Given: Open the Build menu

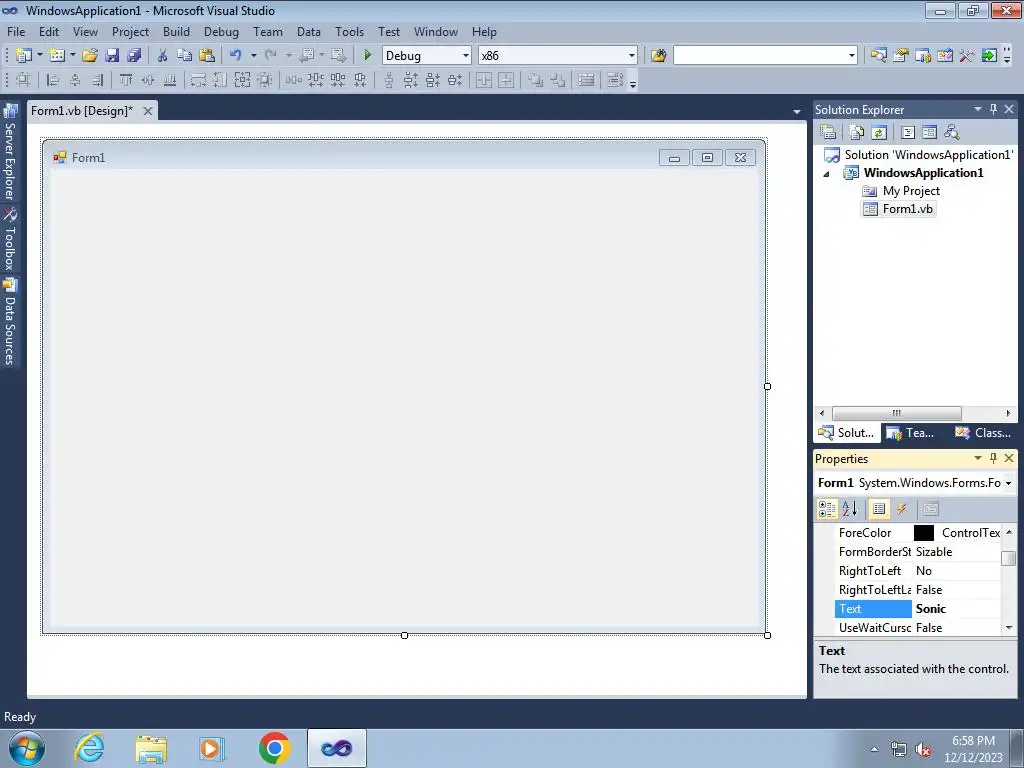Looking at the screenshot, I should click(x=176, y=31).
